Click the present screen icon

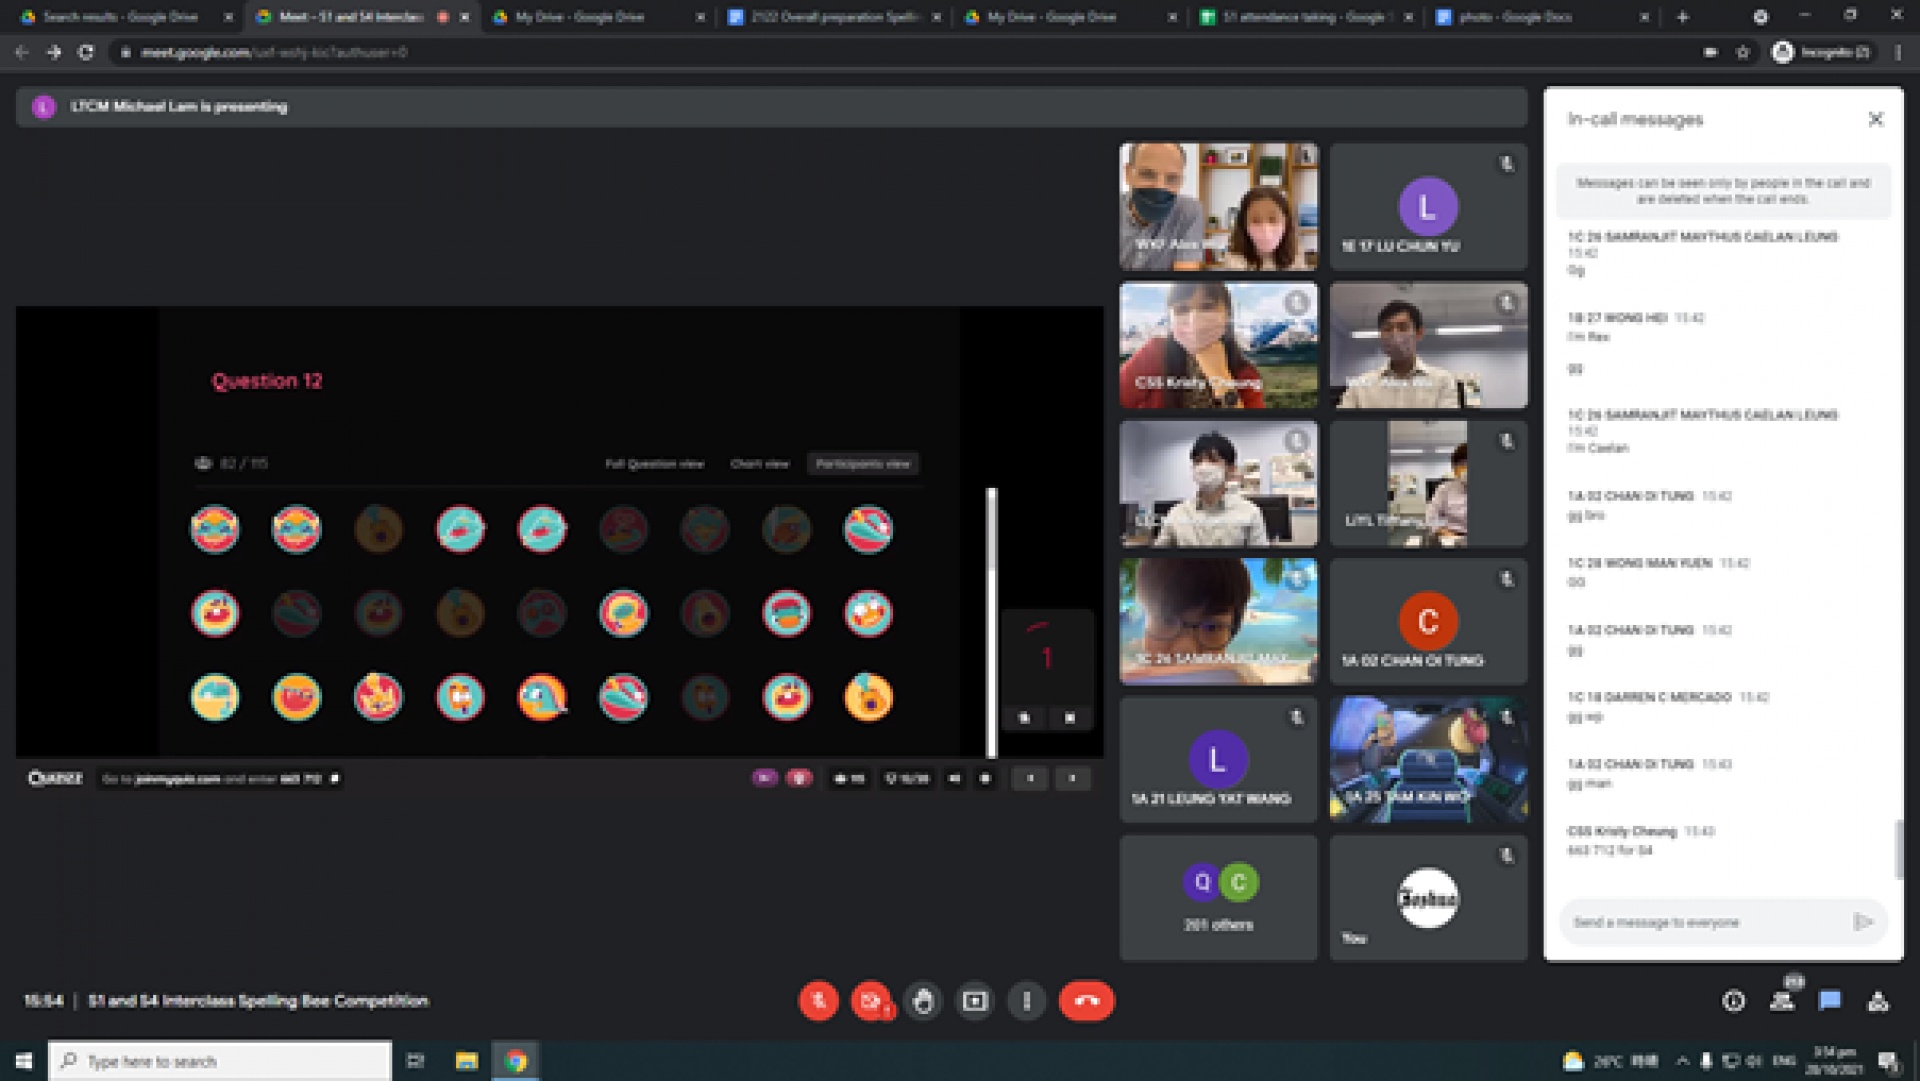975,1001
